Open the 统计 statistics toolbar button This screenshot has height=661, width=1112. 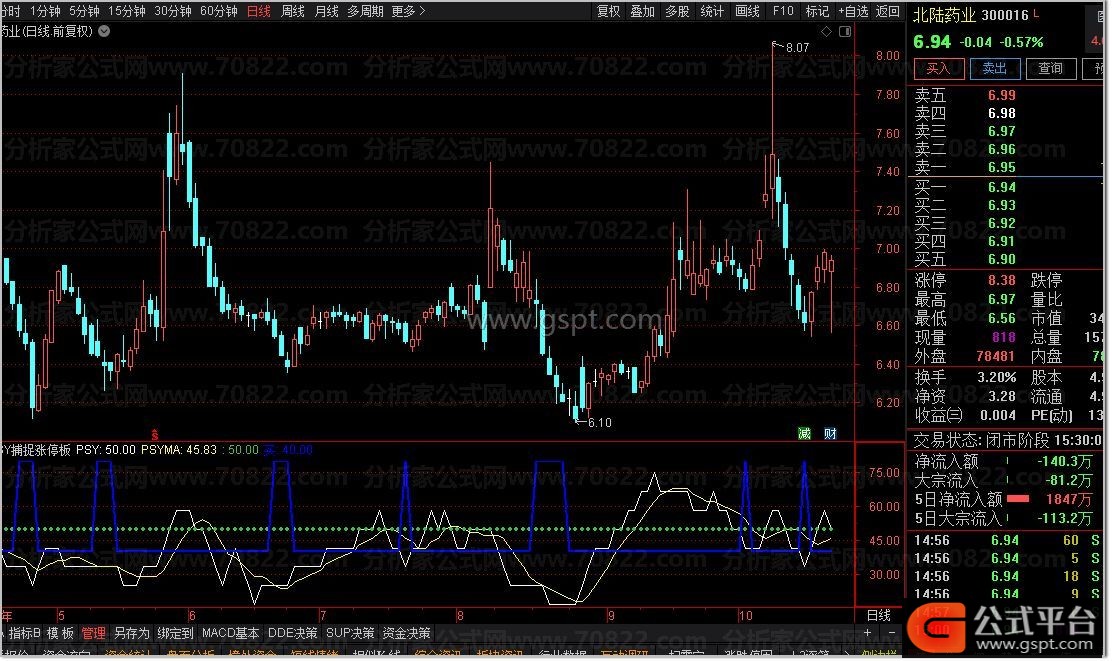click(712, 11)
